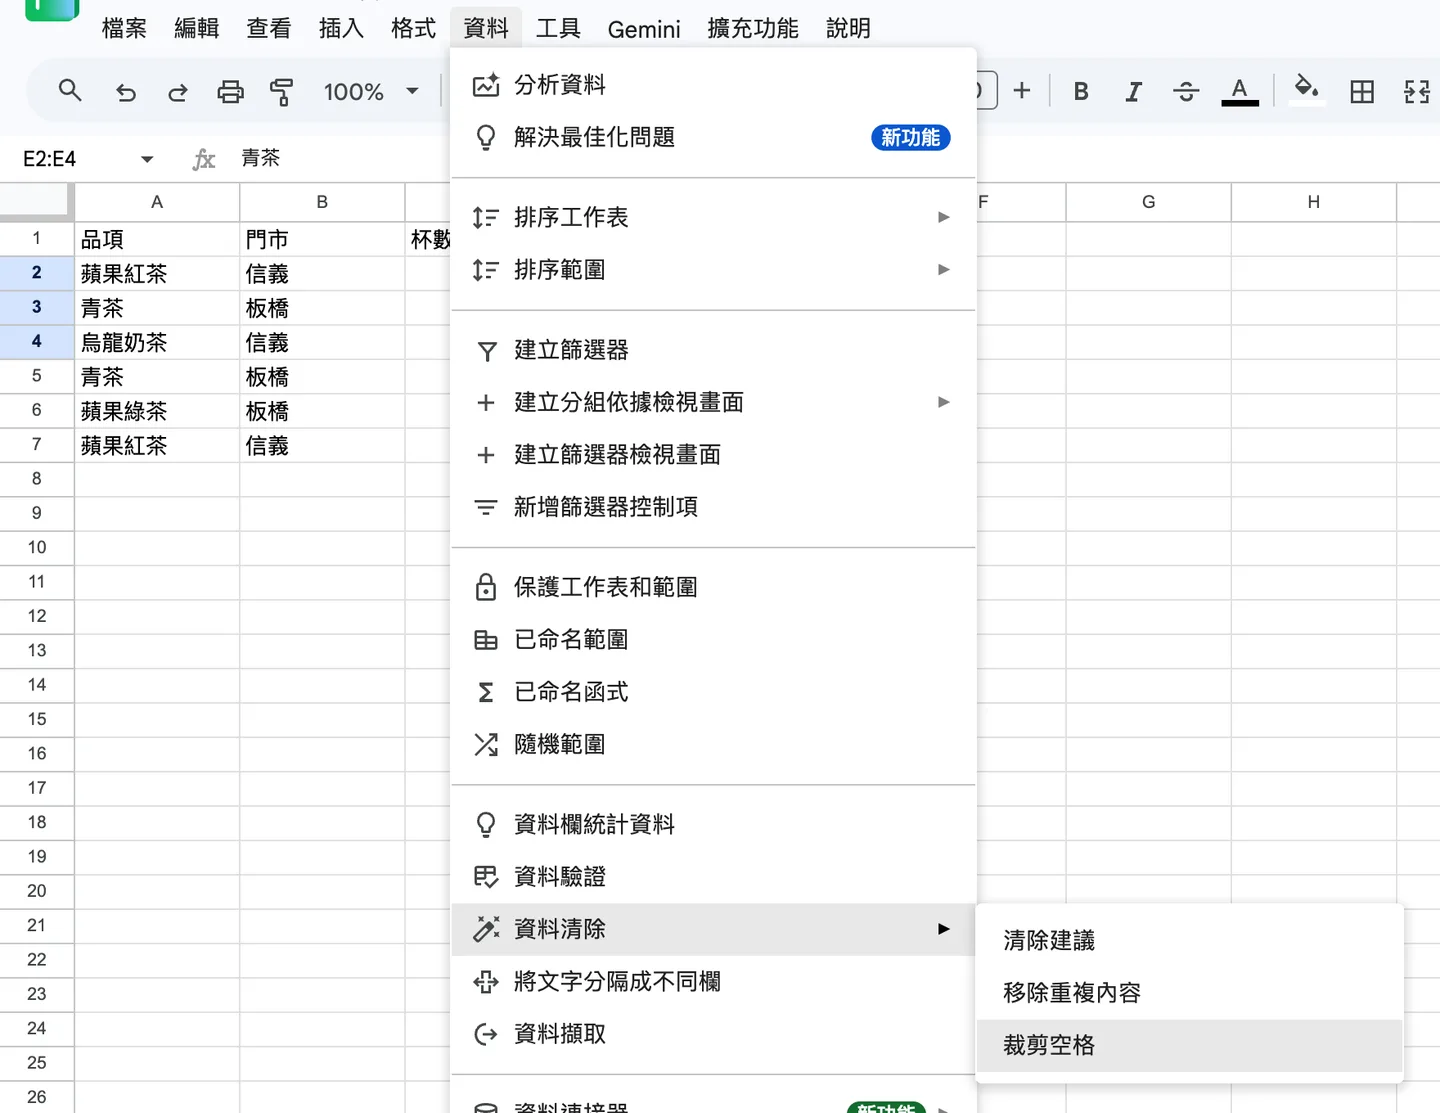Open the fill color picker

[1306, 89]
